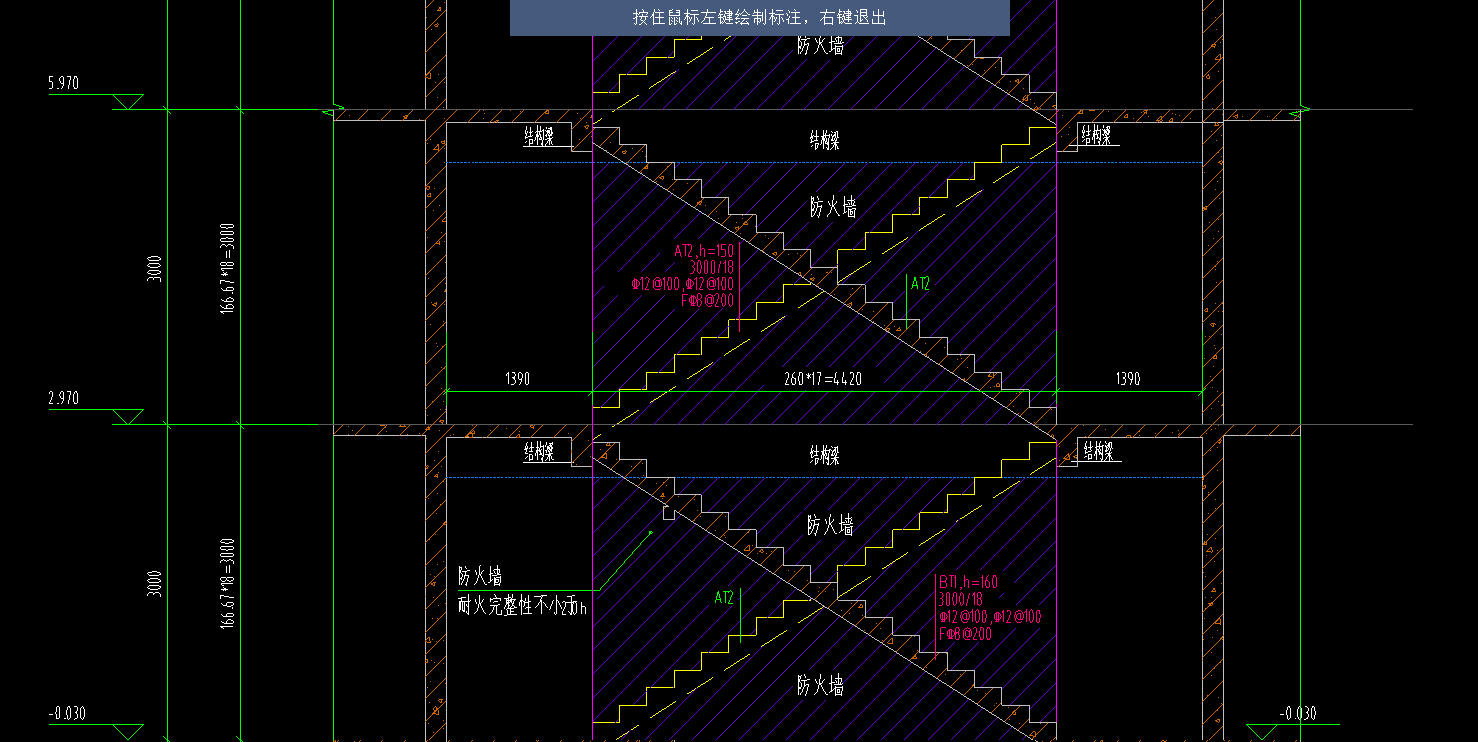The height and width of the screenshot is (742, 1478).
Task: Click the right '结构梁' label below the 2.970 level
Action: click(1097, 452)
